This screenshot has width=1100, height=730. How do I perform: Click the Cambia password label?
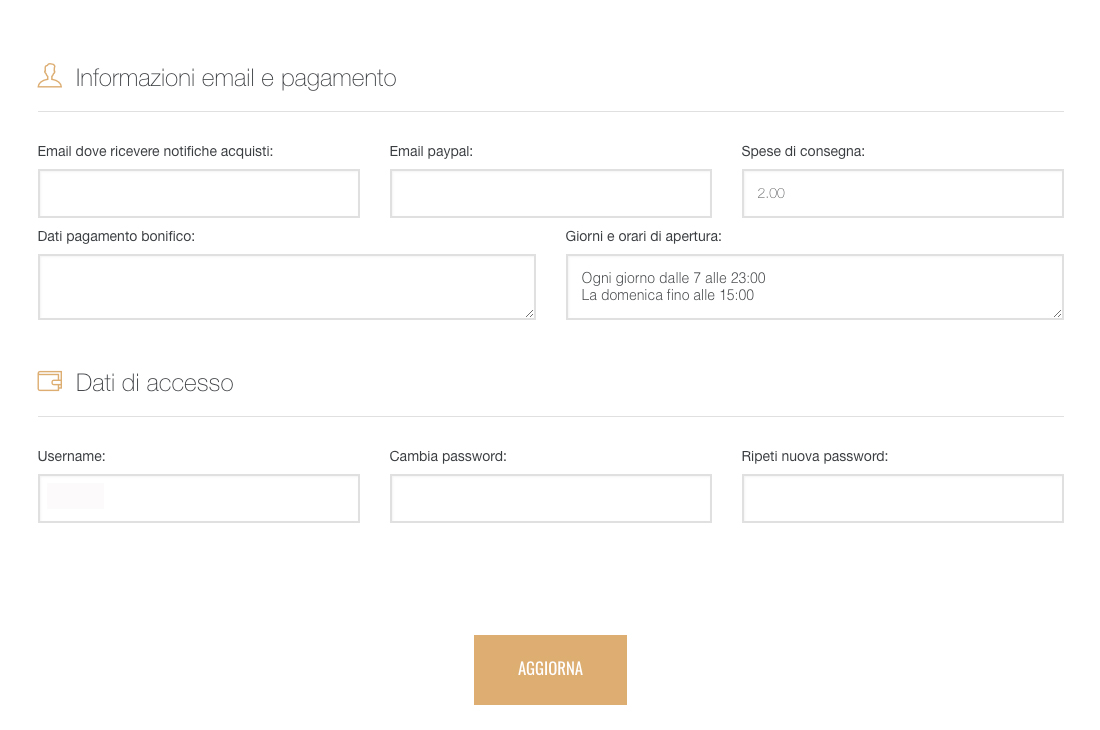tap(448, 457)
